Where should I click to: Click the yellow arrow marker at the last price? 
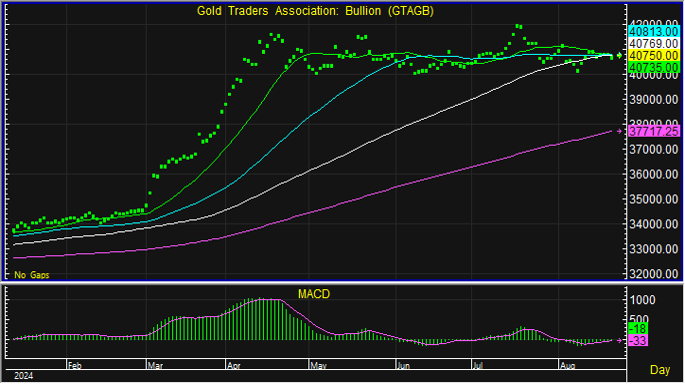tap(619, 55)
